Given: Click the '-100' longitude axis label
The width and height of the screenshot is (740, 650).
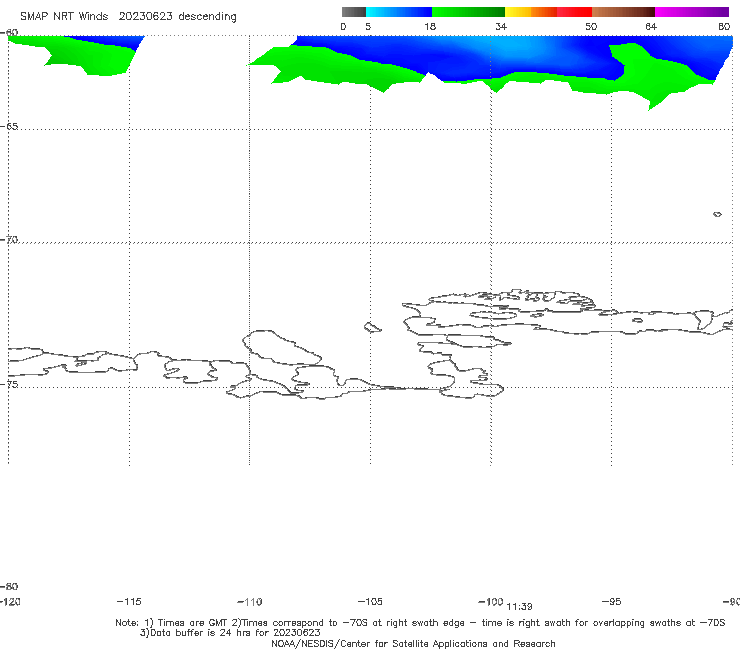Looking at the screenshot, I should click(490, 602).
